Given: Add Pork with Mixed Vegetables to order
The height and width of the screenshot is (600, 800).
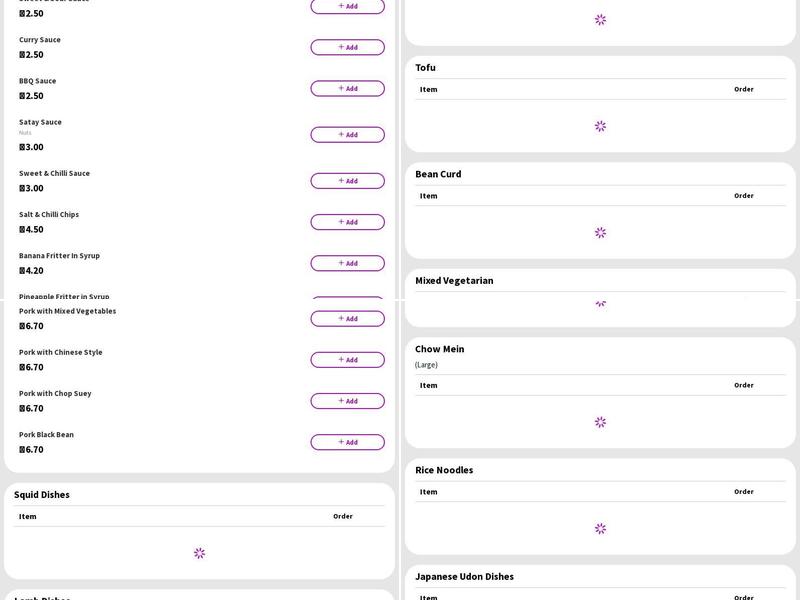Looking at the screenshot, I should [x=347, y=319].
